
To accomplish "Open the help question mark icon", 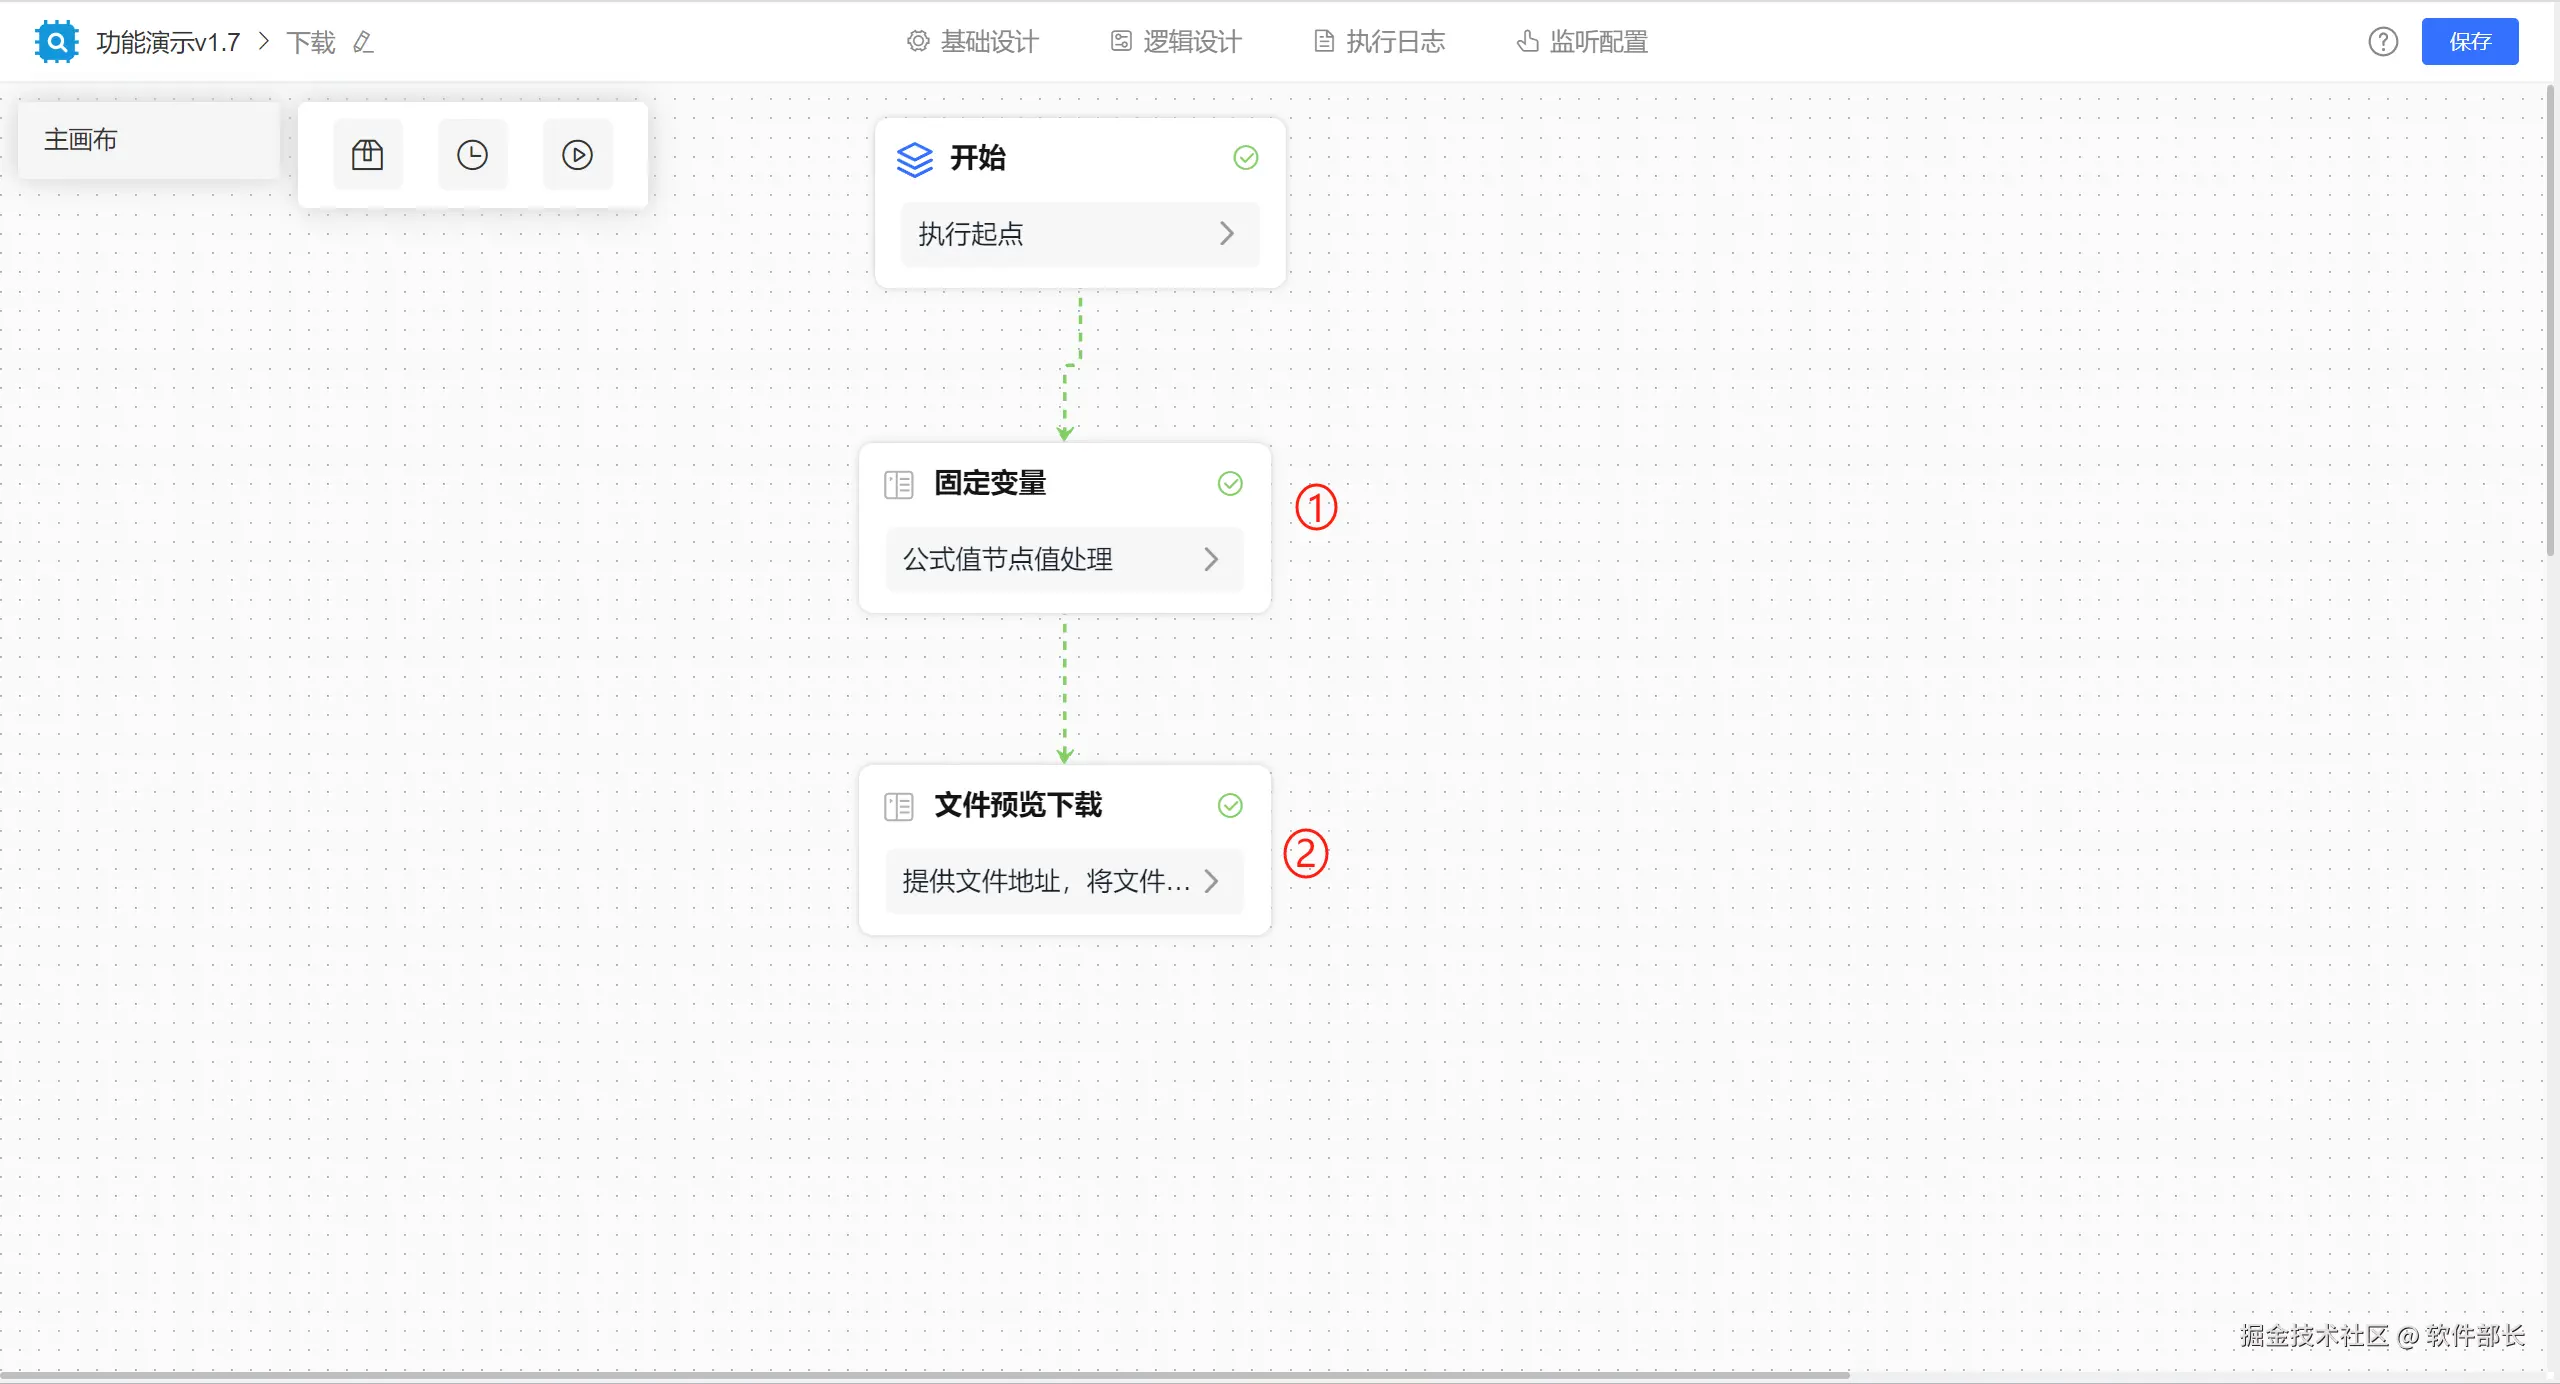I will (2383, 42).
